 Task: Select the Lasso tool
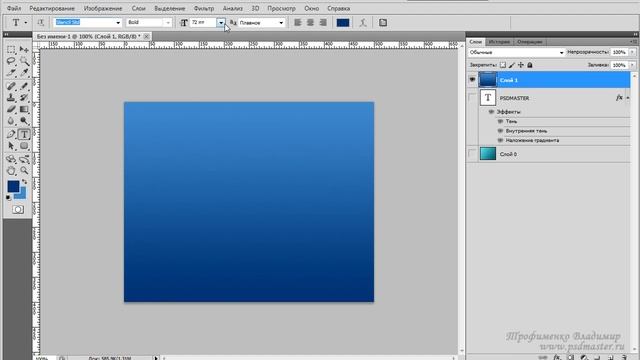click(11, 61)
